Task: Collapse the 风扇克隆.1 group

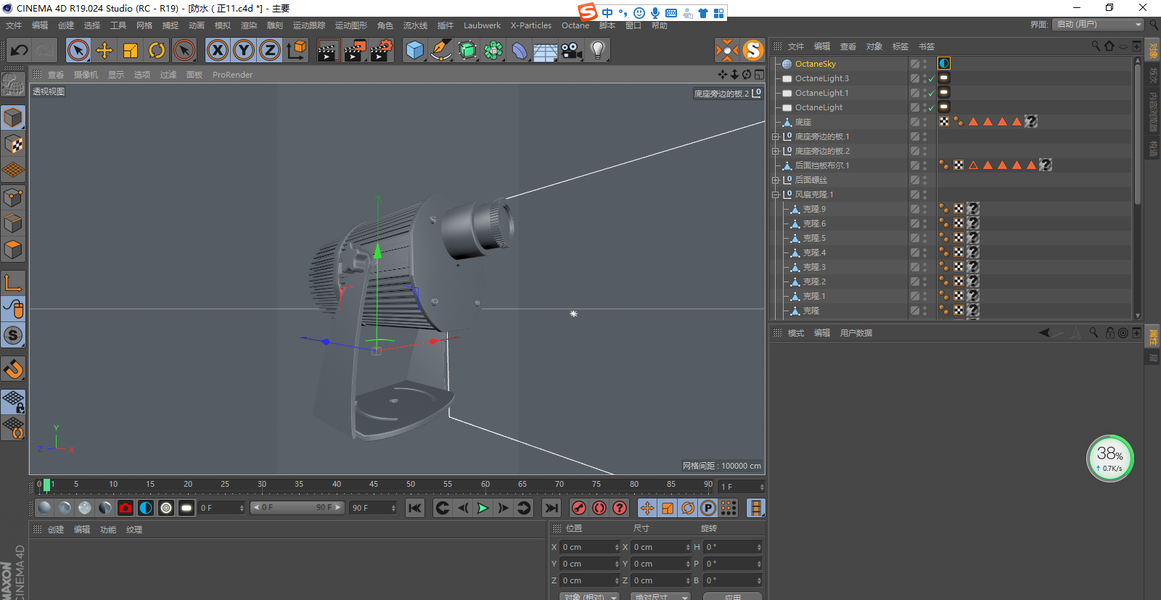Action: [776, 195]
